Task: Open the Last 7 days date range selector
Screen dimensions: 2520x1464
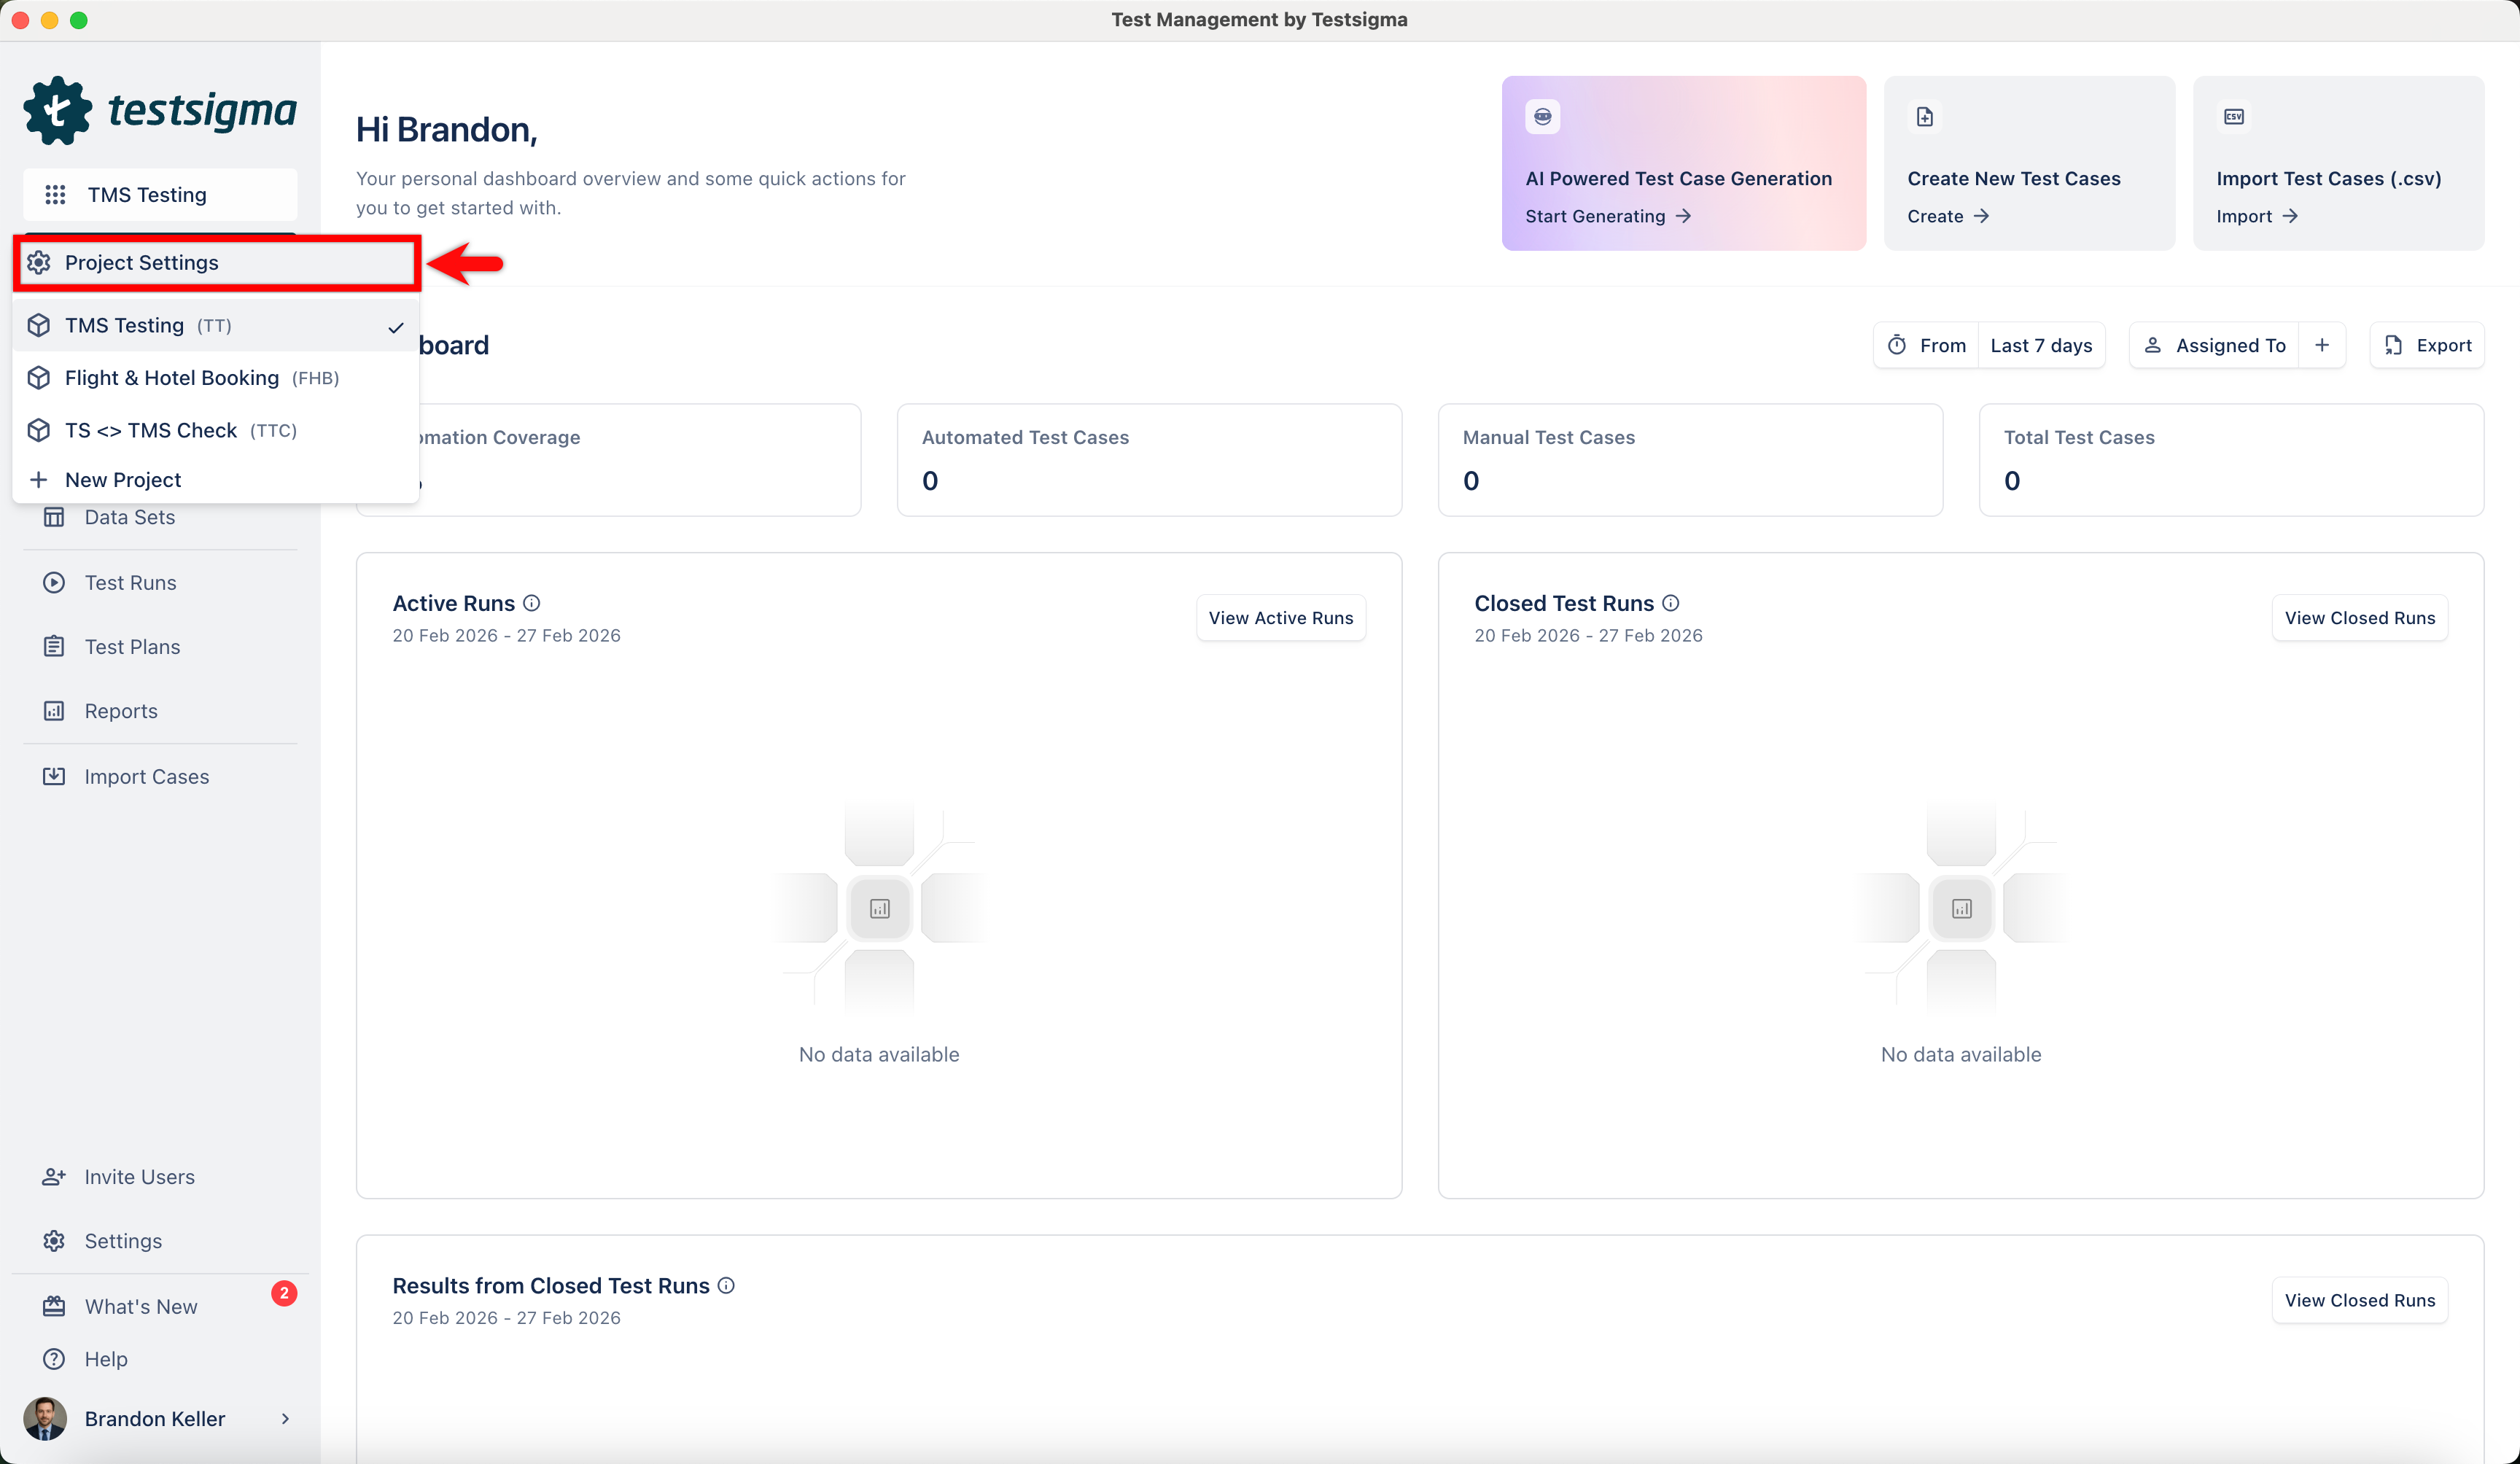Action: [2041, 345]
